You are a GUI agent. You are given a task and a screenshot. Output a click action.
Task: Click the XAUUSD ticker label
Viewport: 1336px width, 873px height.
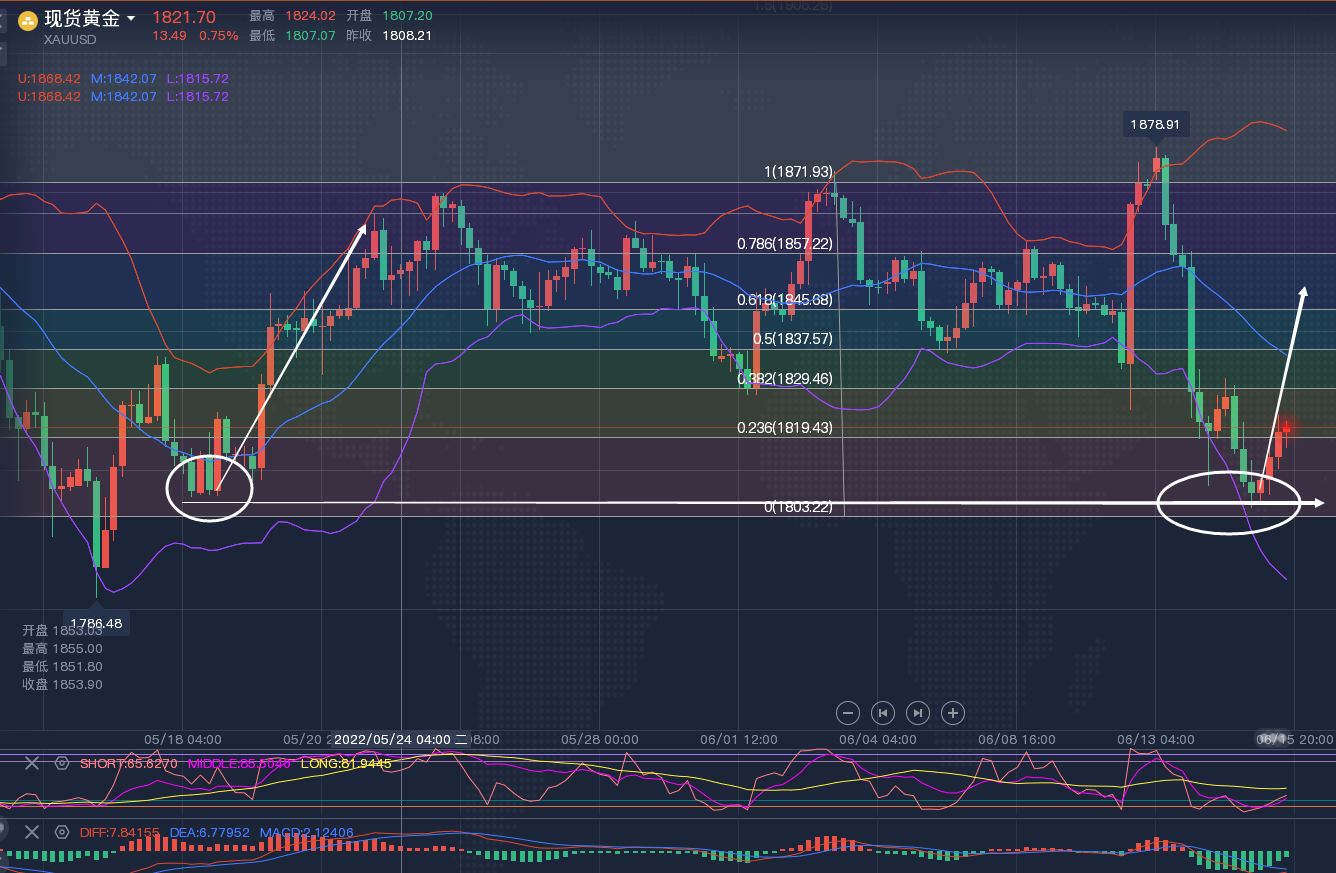70,40
